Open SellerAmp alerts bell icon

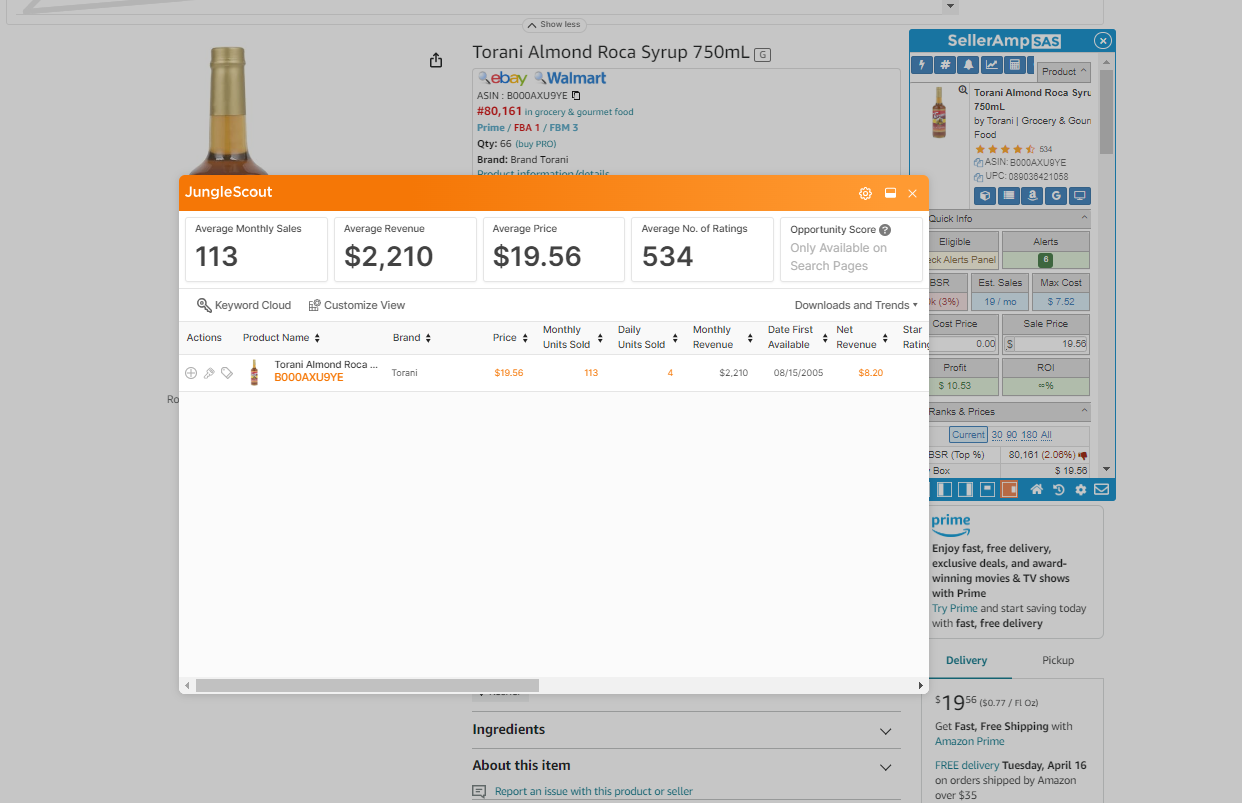(x=968, y=65)
